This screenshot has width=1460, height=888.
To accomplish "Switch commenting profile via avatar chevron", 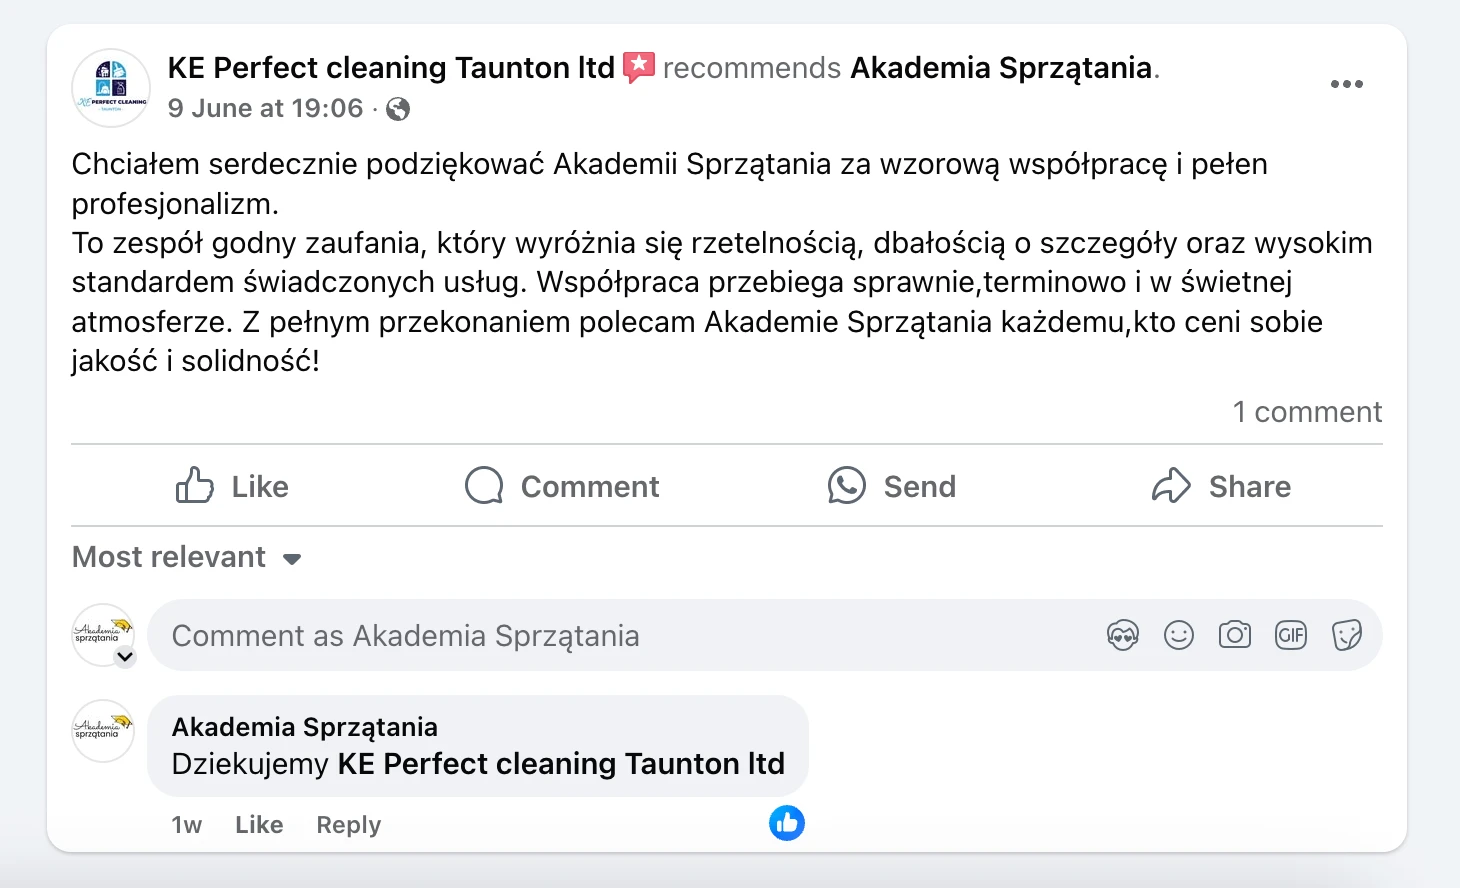I will (x=125, y=657).
